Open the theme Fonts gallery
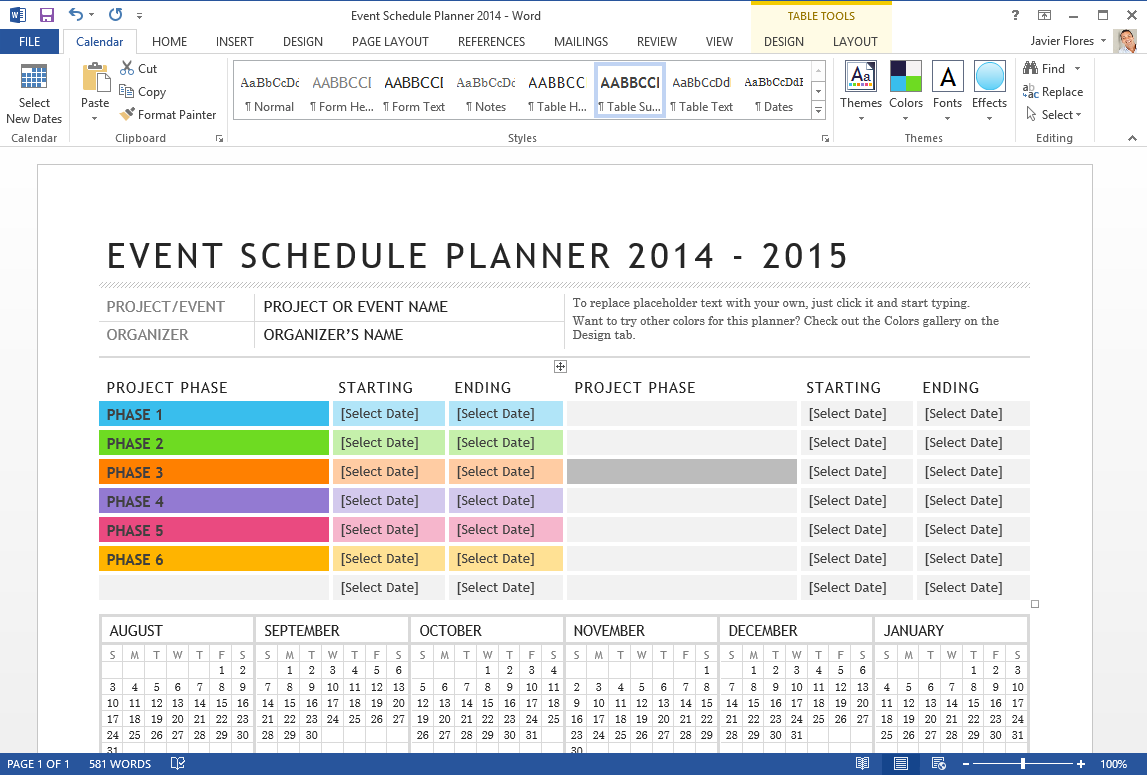The width and height of the screenshot is (1147, 775). 947,91
